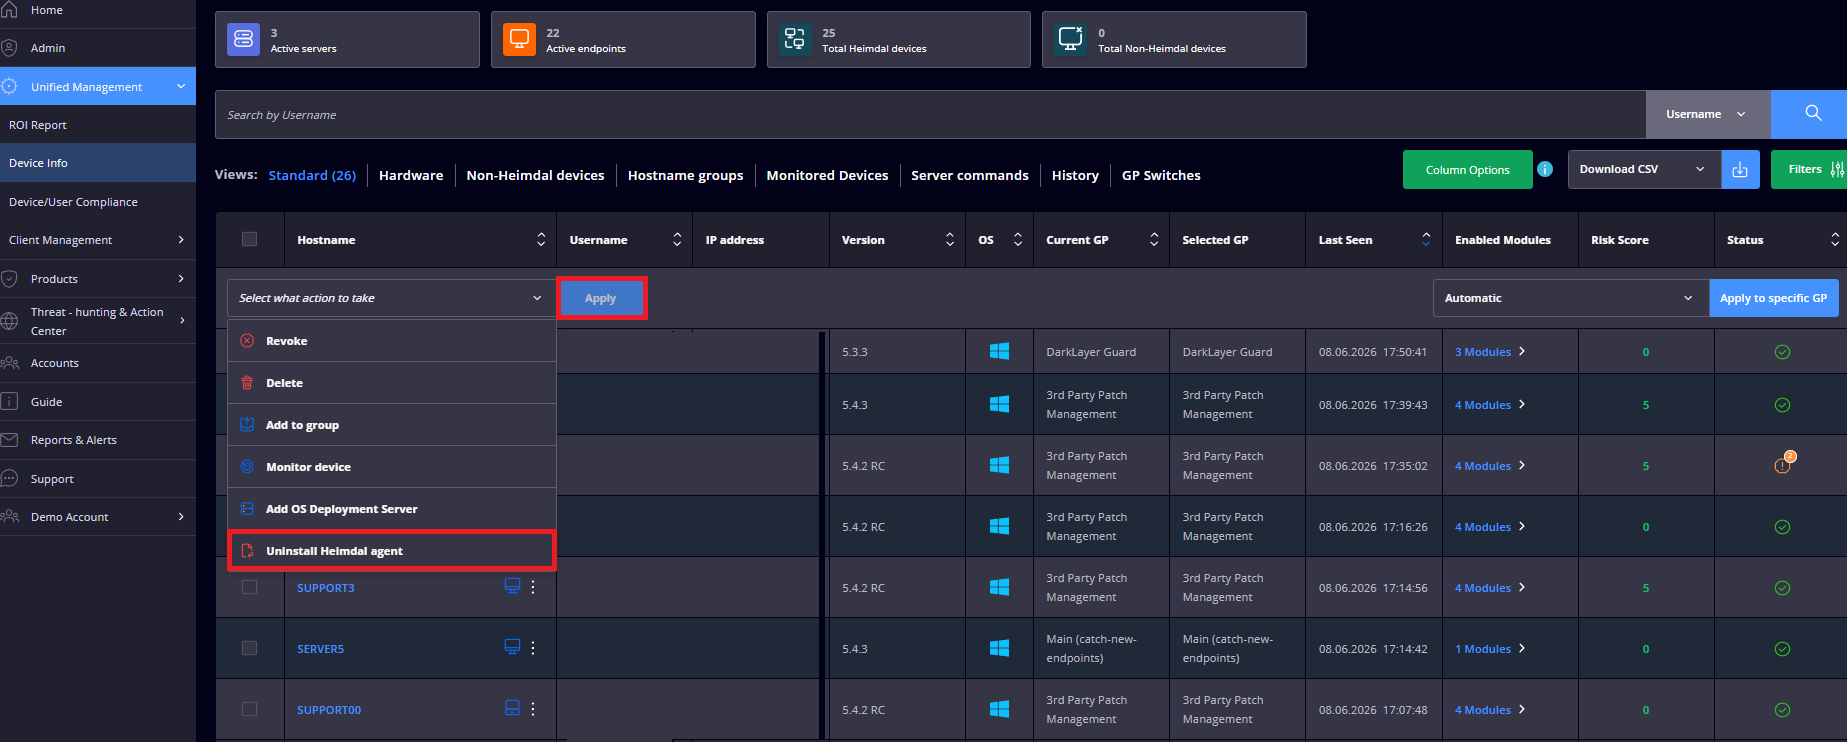The height and width of the screenshot is (742, 1847).
Task: Click the Active endpoints monitor icon
Action: pos(519,40)
